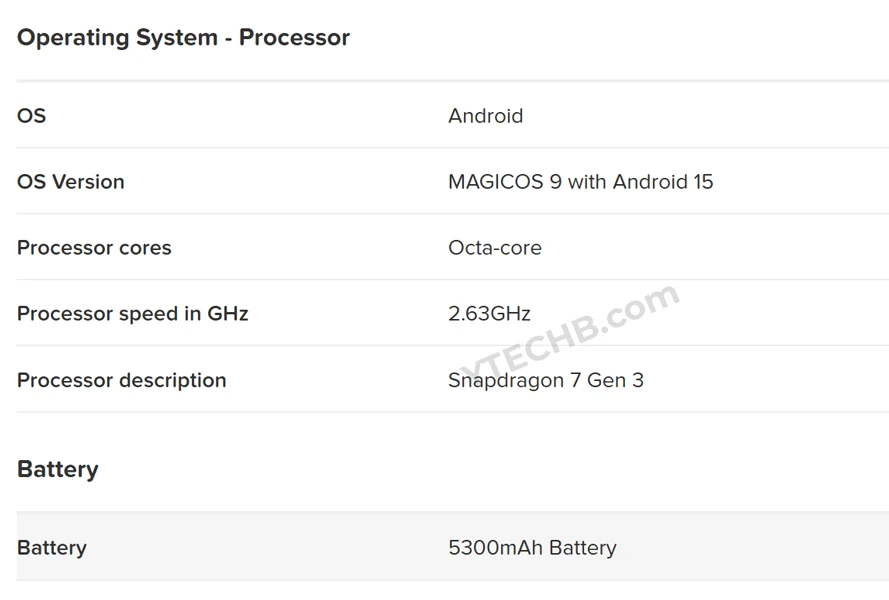
Task: Select the Battery label in the highlighted row
Action: (x=51, y=548)
